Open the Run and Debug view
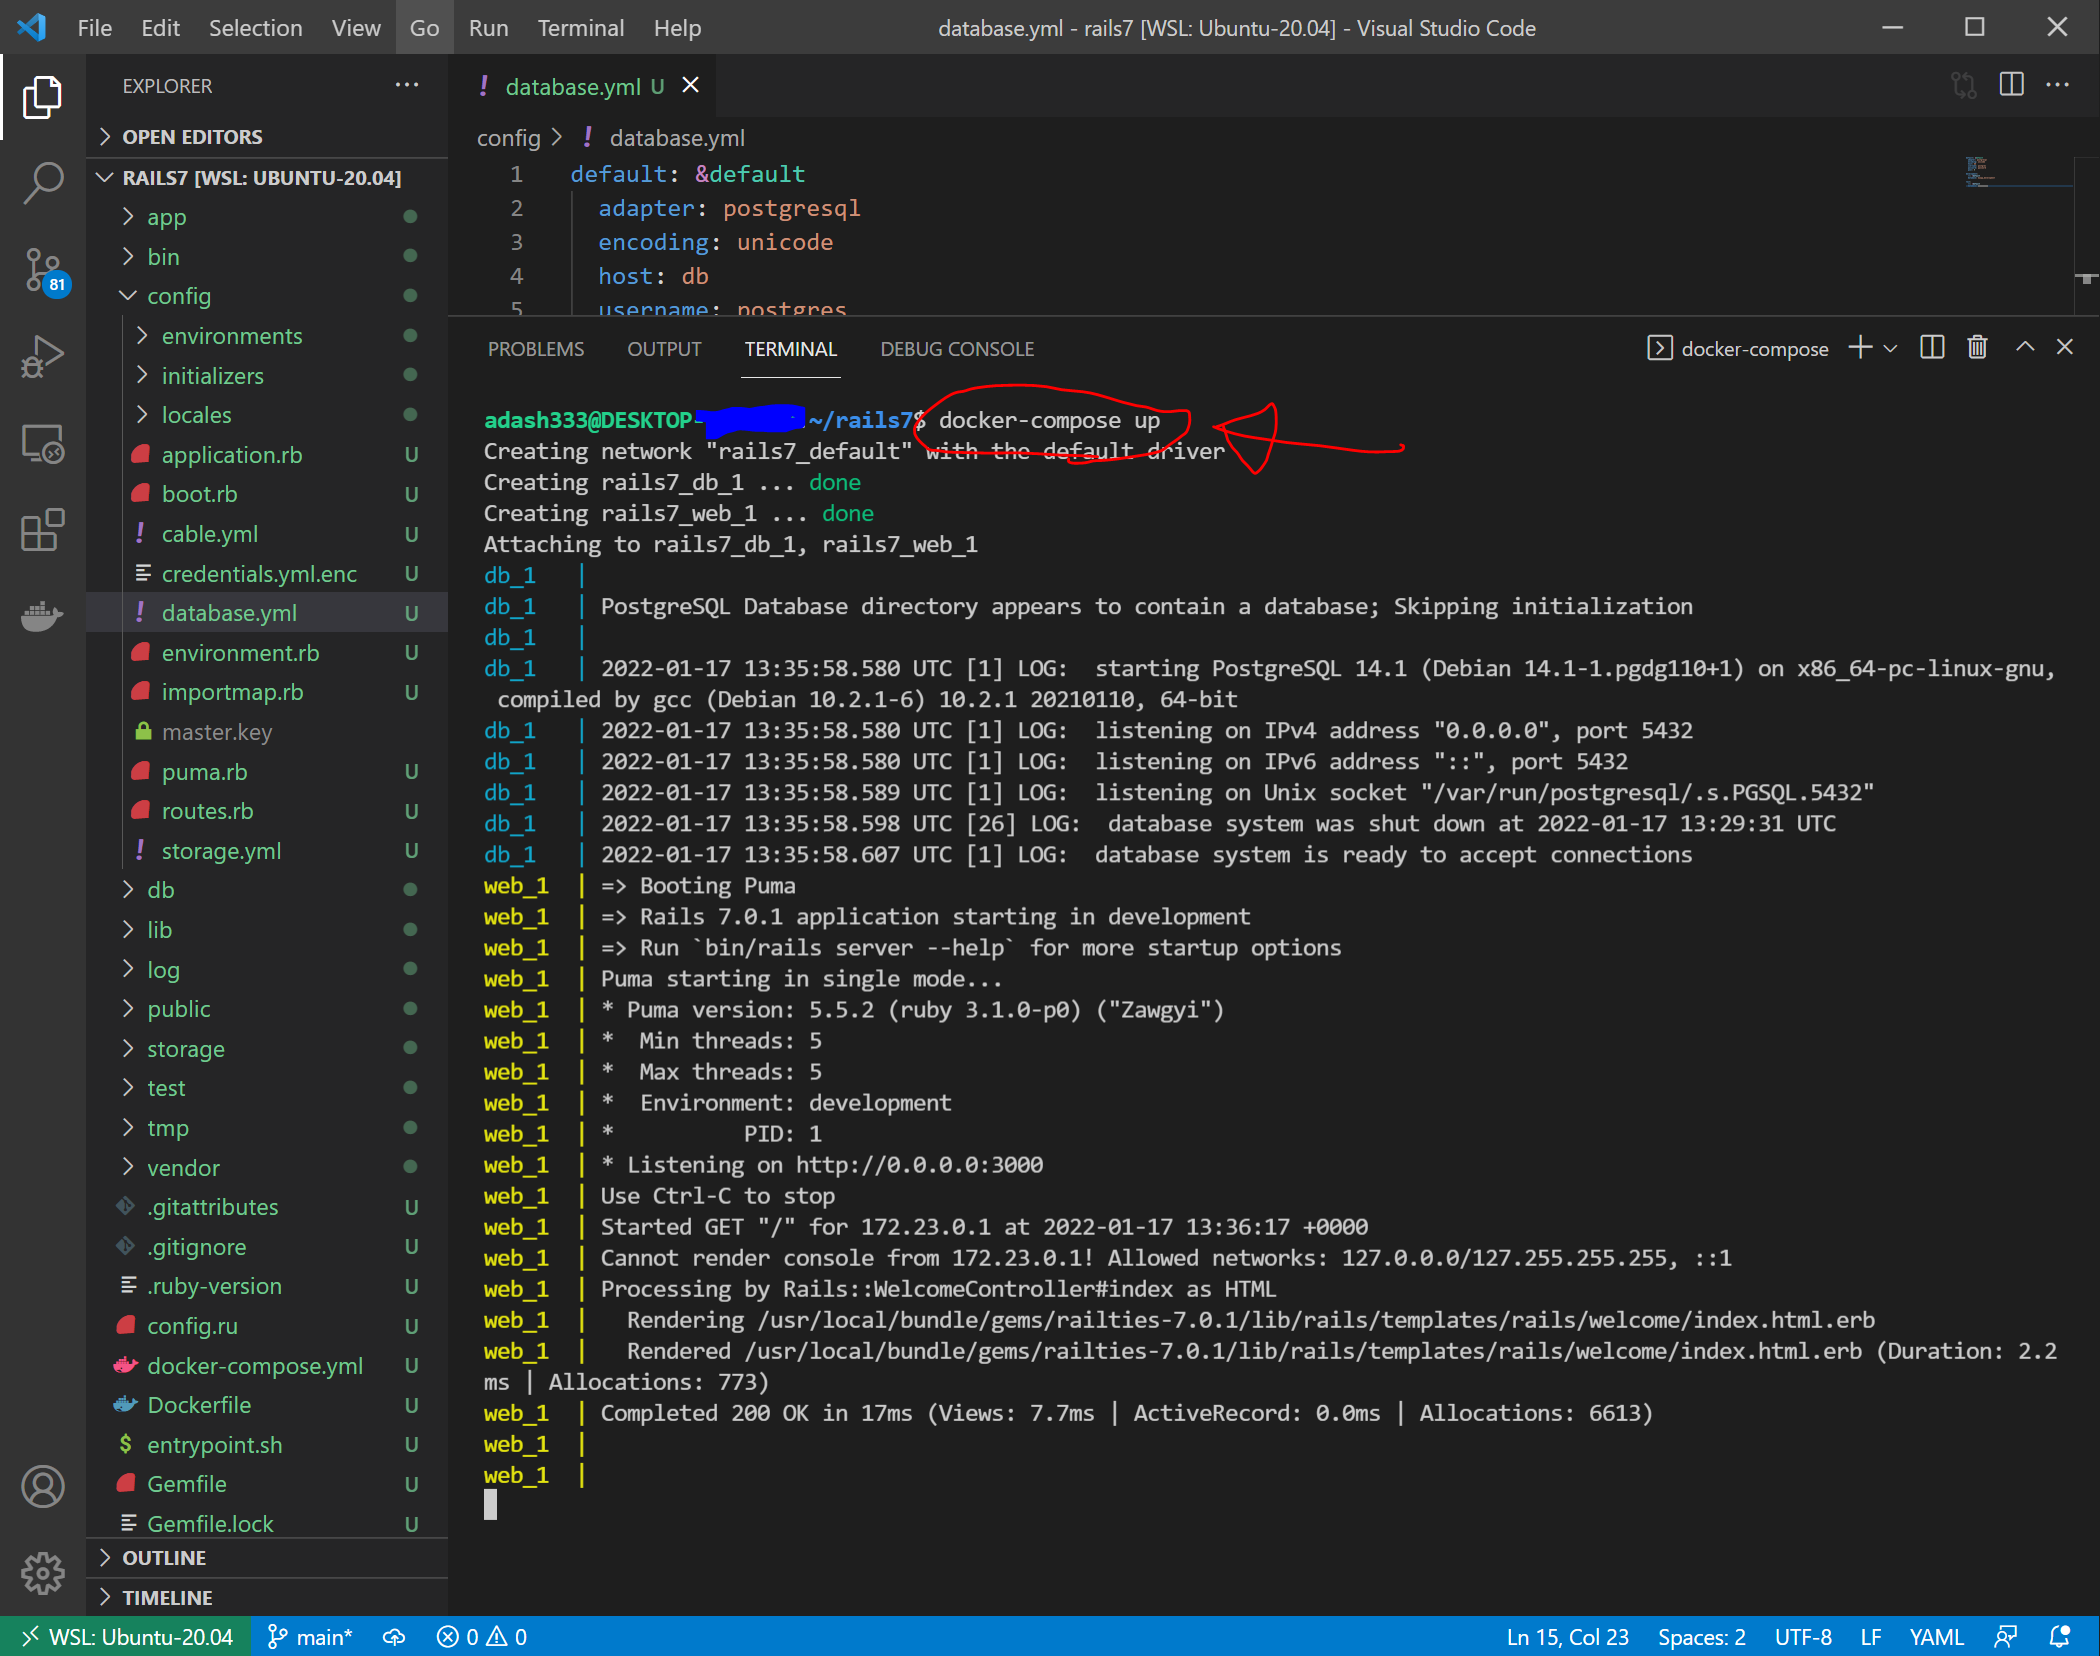This screenshot has height=1656, width=2100. 42,356
